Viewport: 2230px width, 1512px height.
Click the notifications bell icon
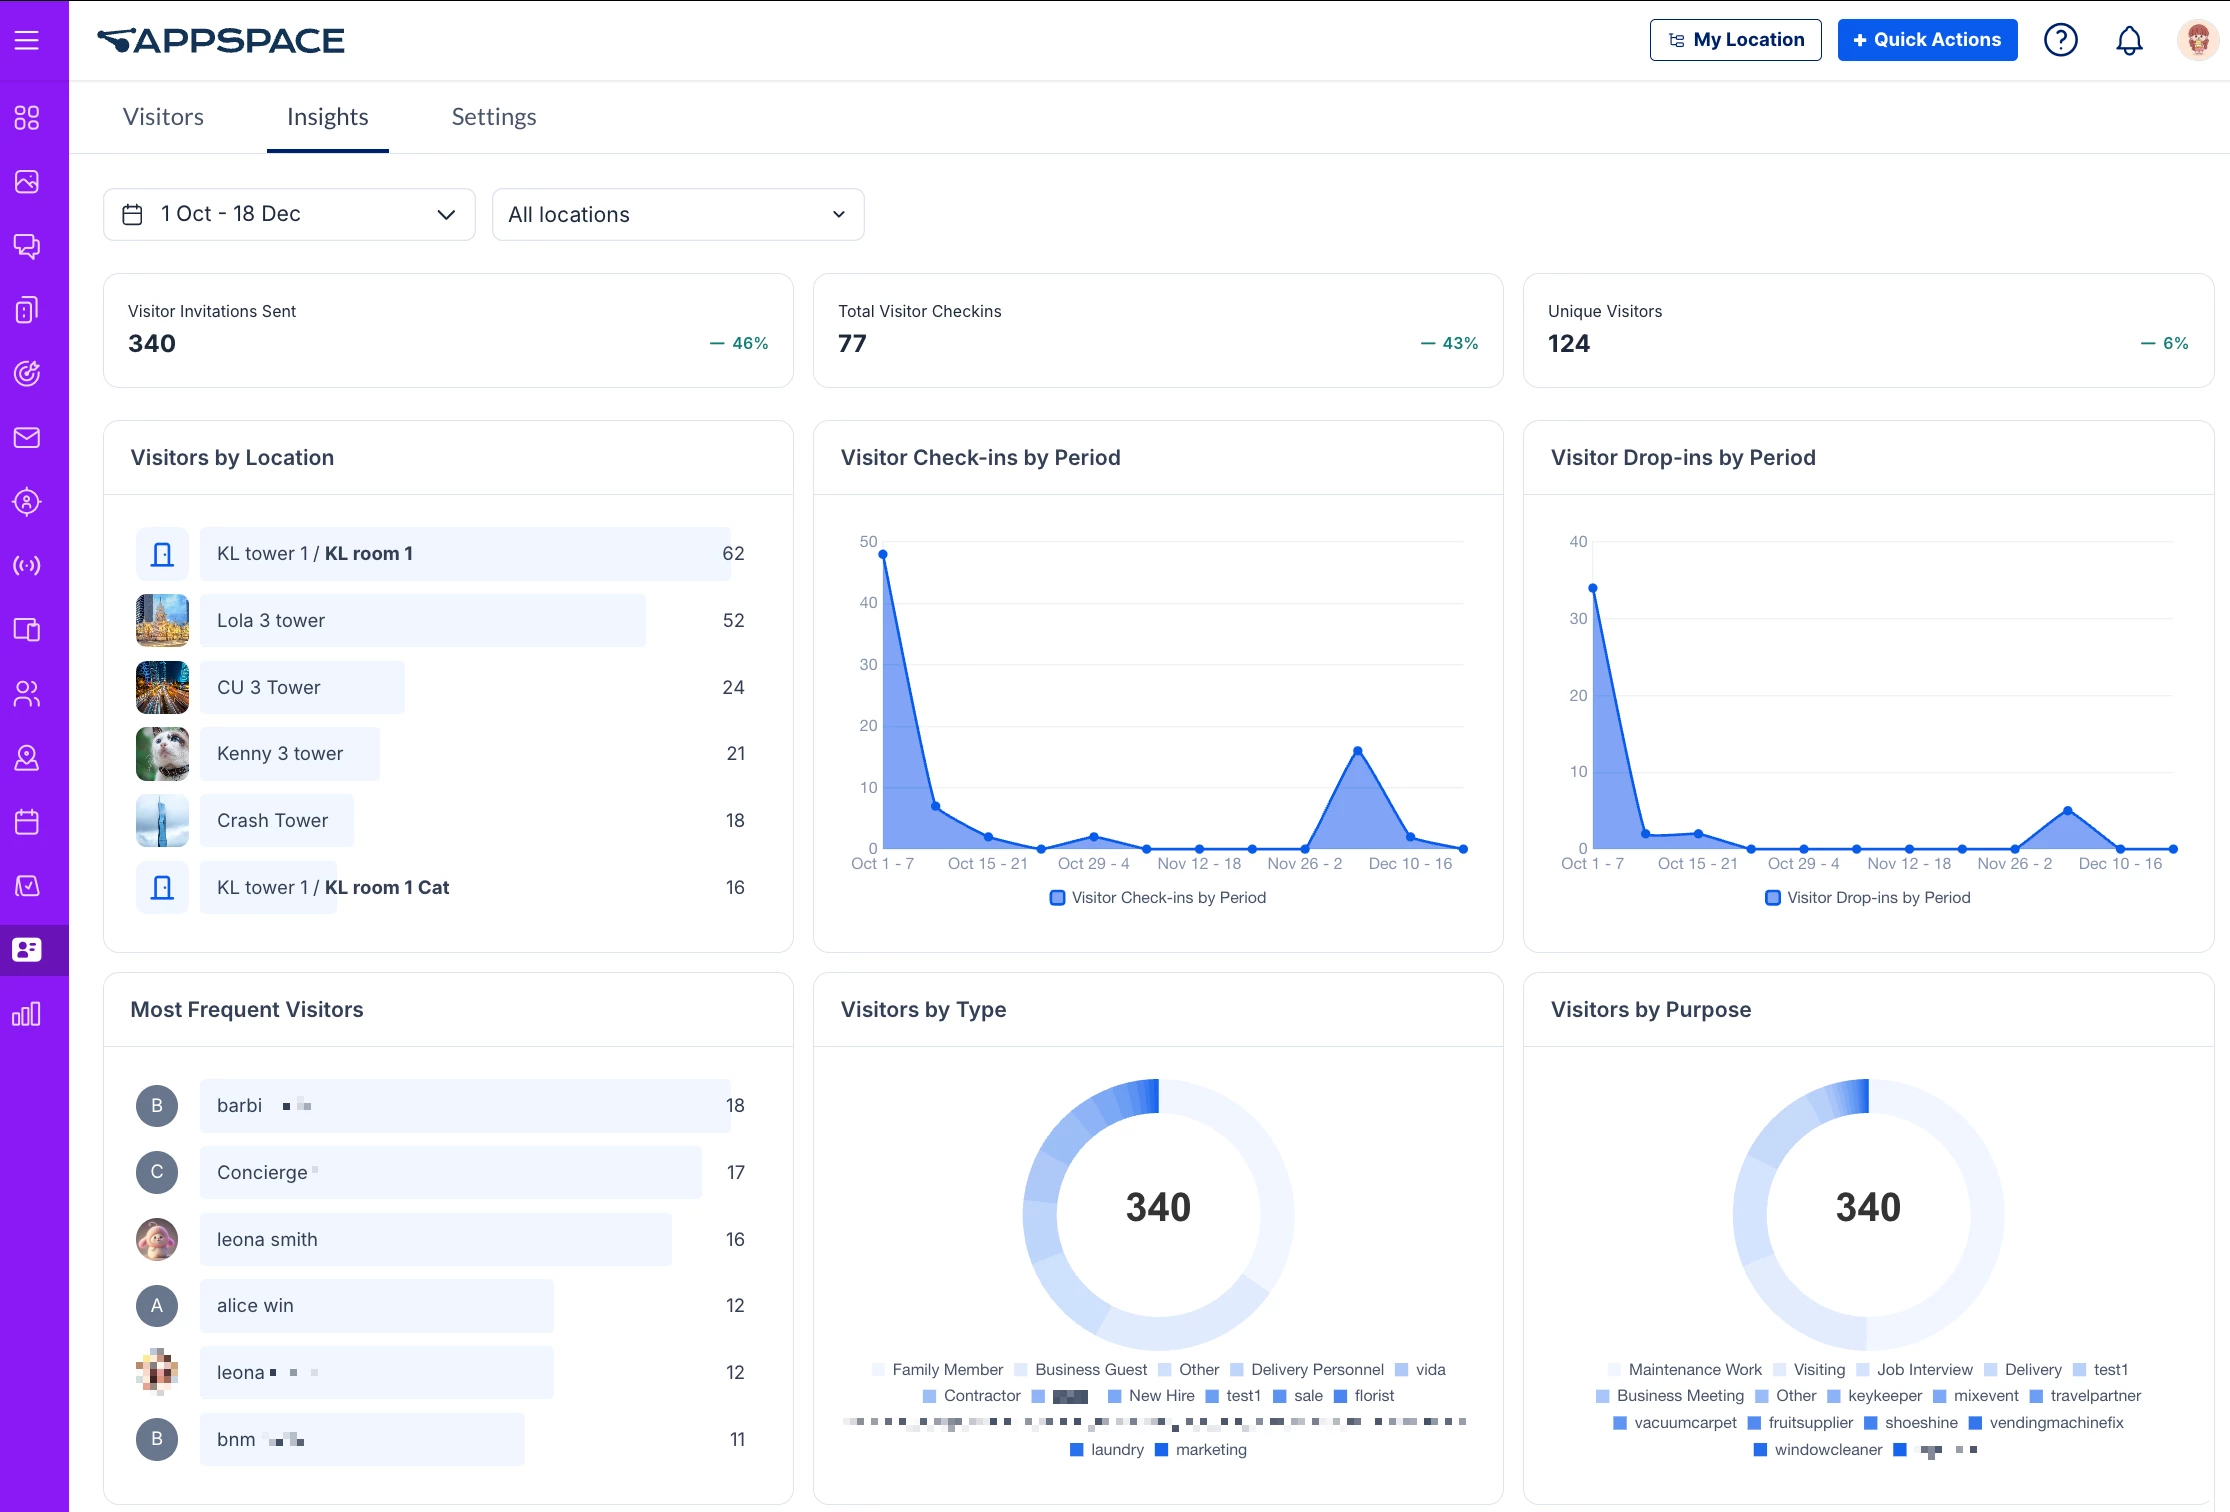(x=2129, y=40)
